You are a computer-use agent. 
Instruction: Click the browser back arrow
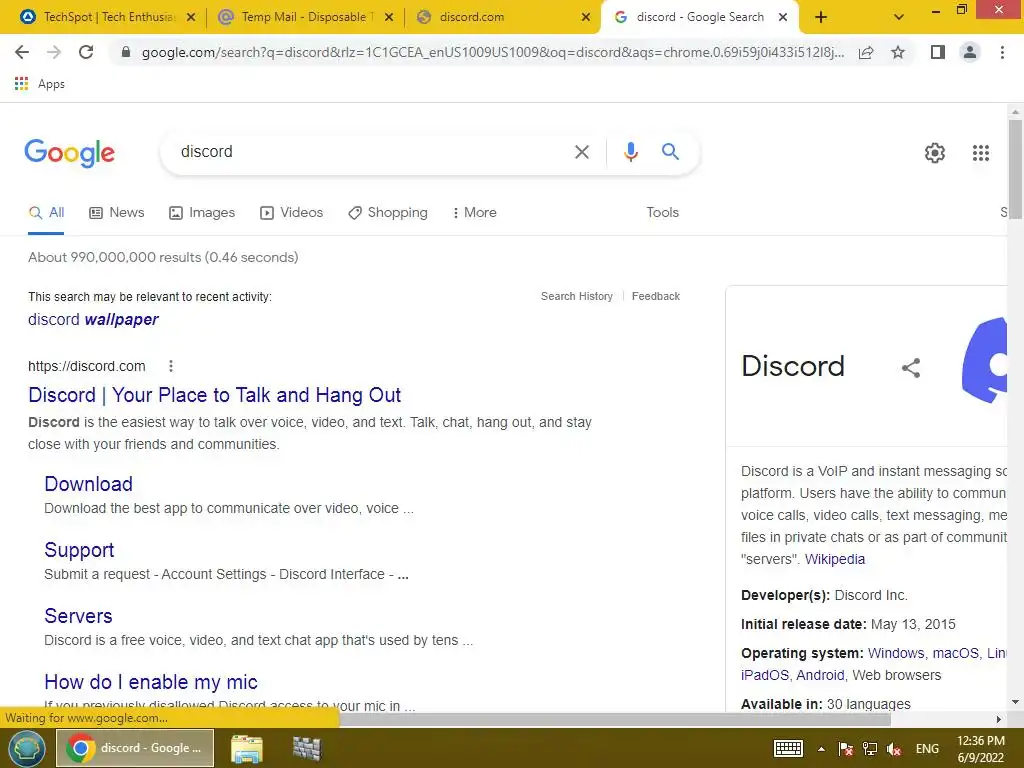coord(22,52)
